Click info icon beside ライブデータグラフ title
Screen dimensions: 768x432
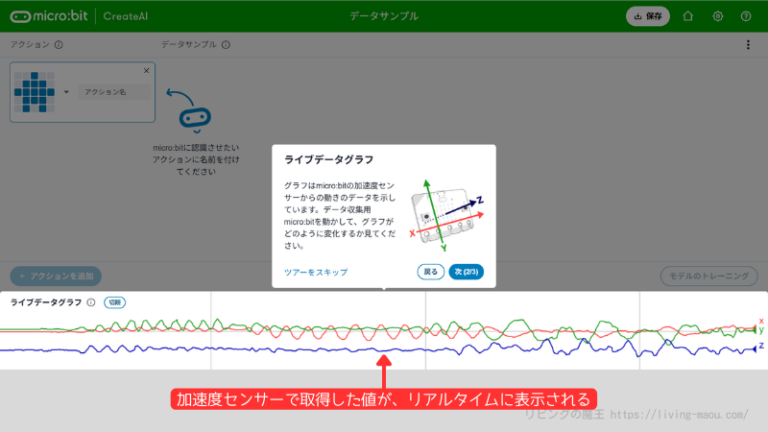pos(91,302)
